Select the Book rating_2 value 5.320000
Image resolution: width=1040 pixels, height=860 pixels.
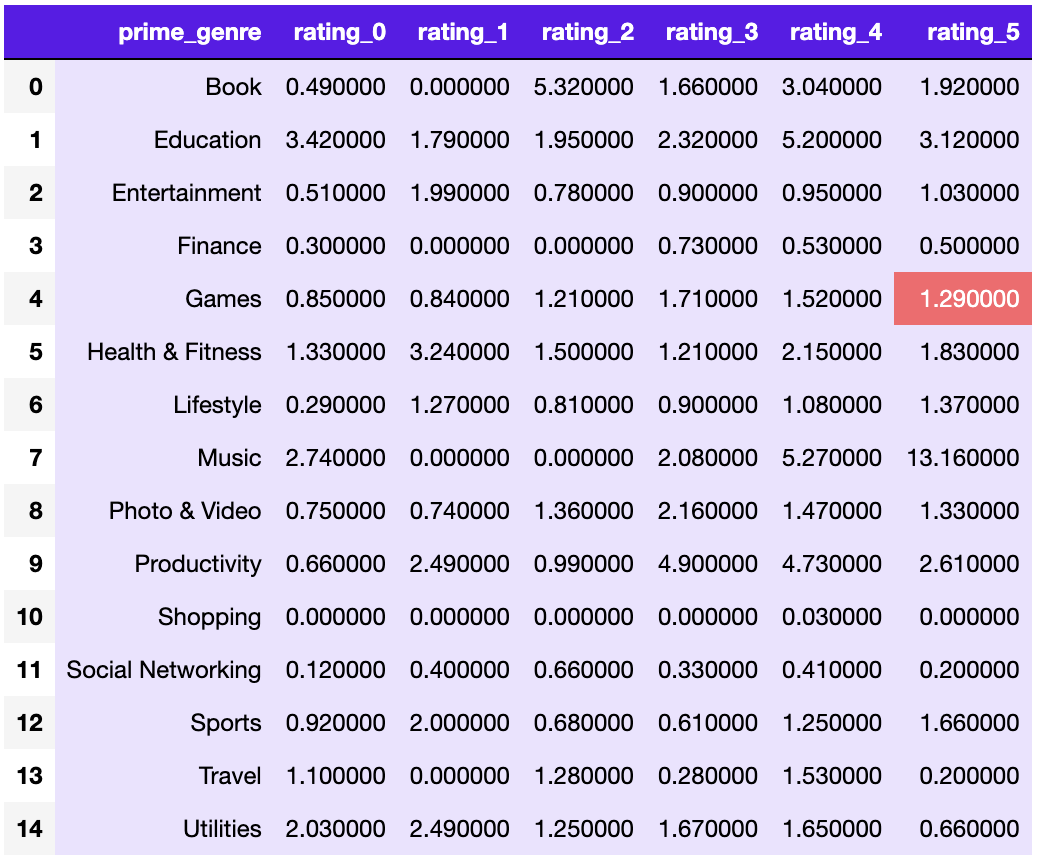pos(584,86)
